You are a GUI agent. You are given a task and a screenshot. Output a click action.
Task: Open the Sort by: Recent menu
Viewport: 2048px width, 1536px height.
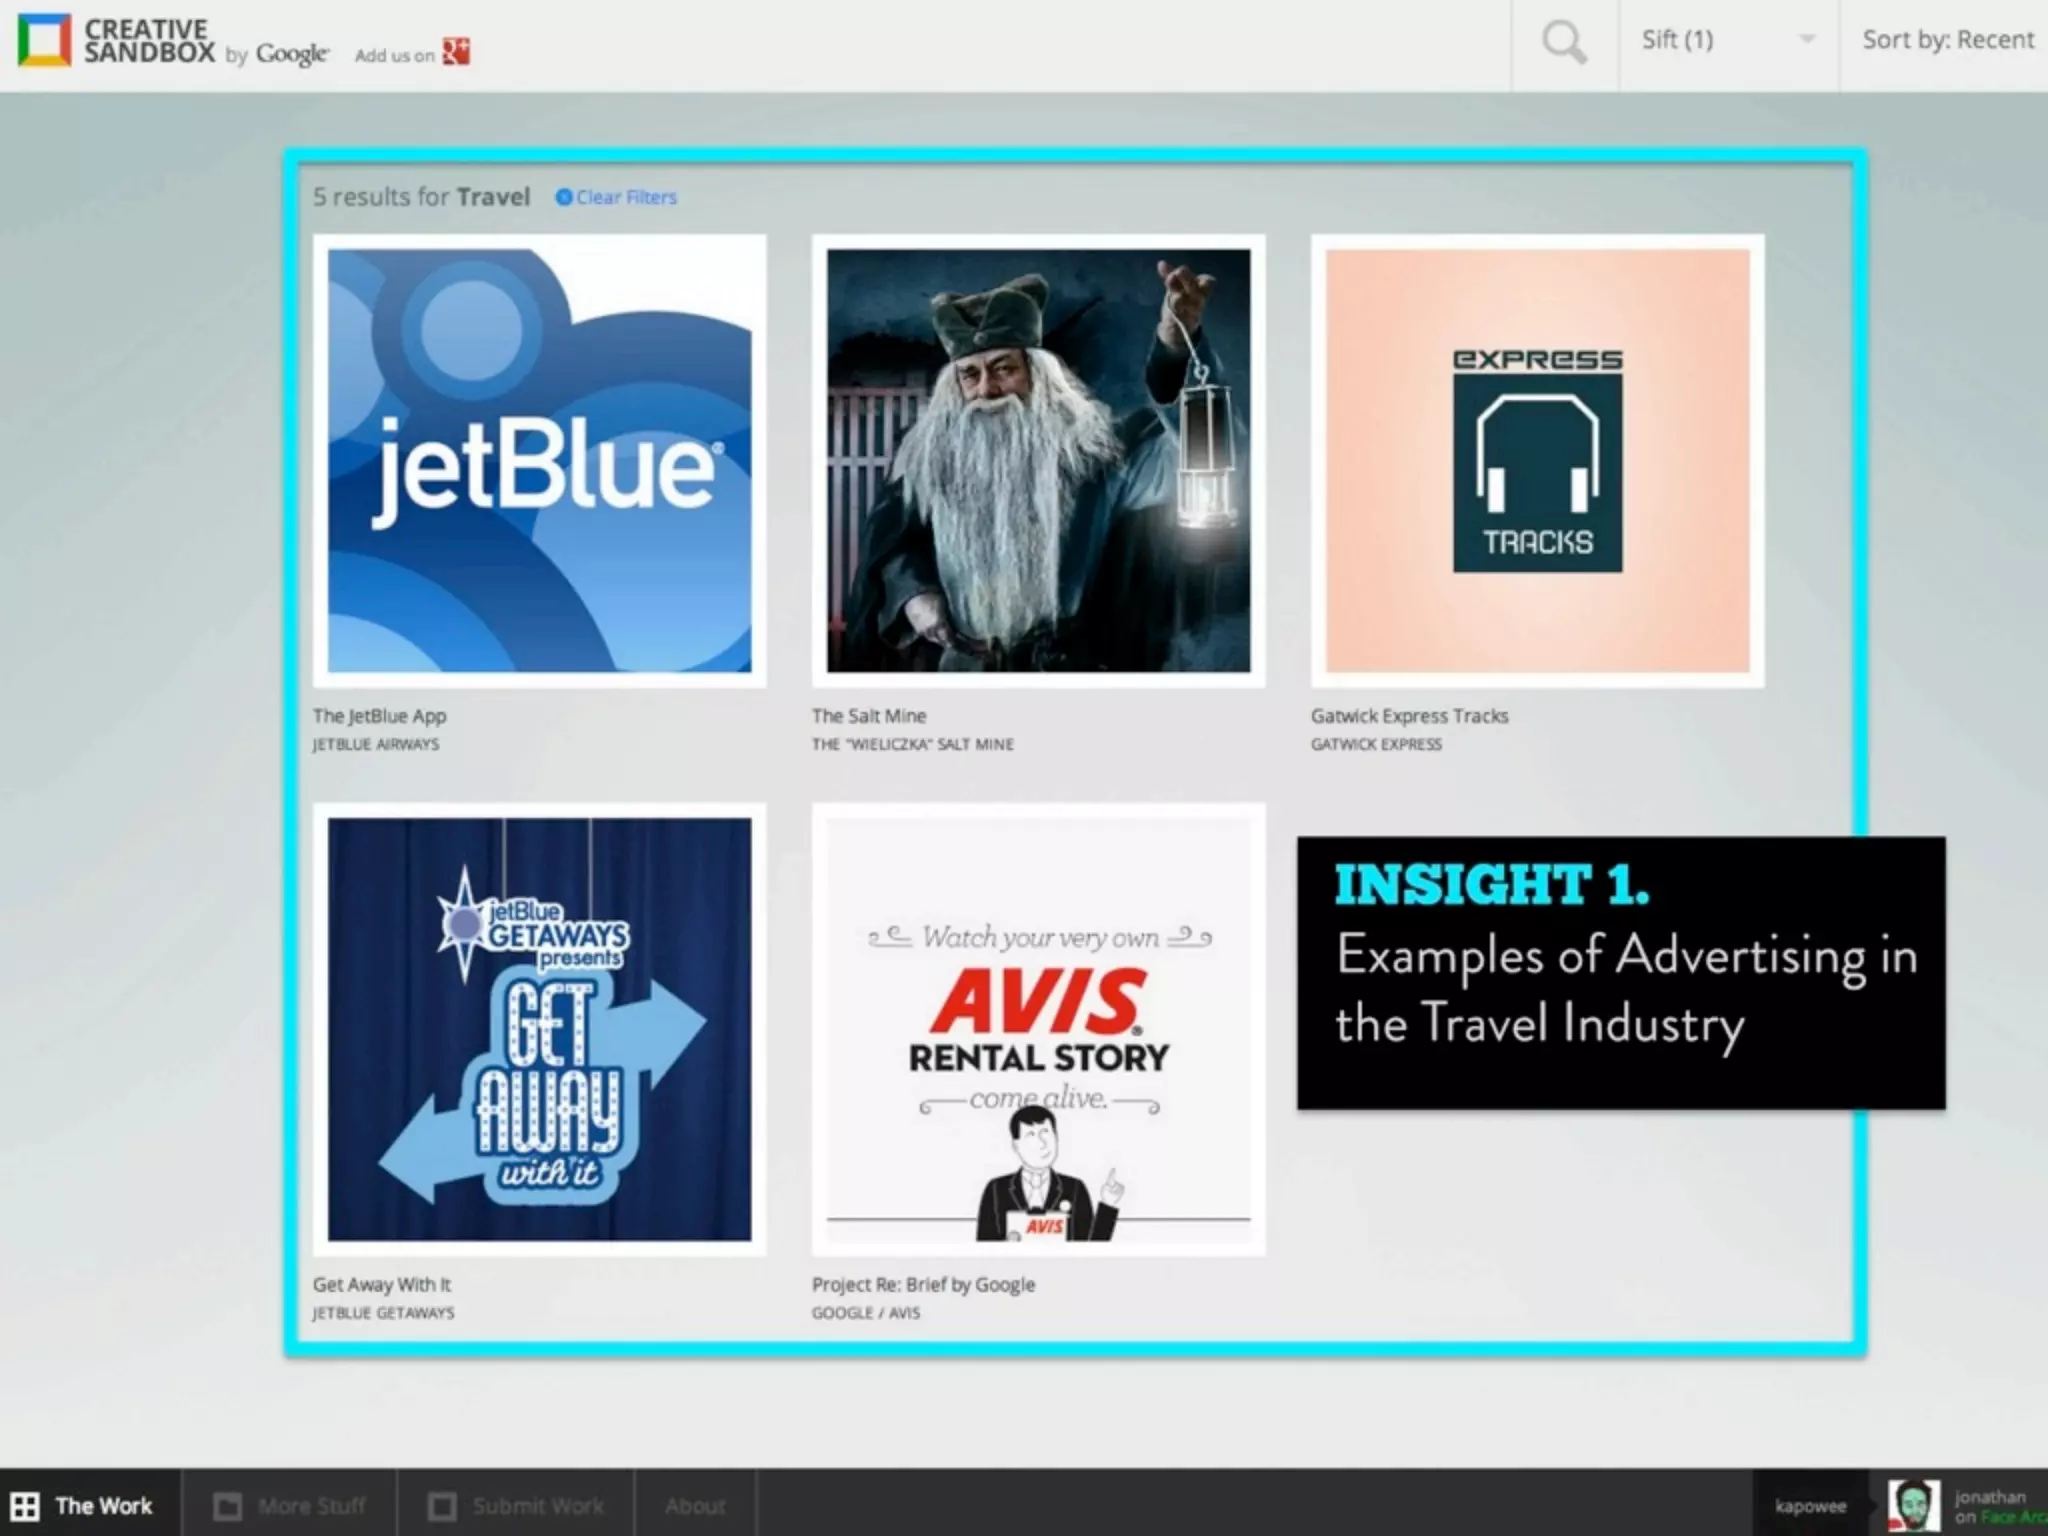pos(1946,40)
